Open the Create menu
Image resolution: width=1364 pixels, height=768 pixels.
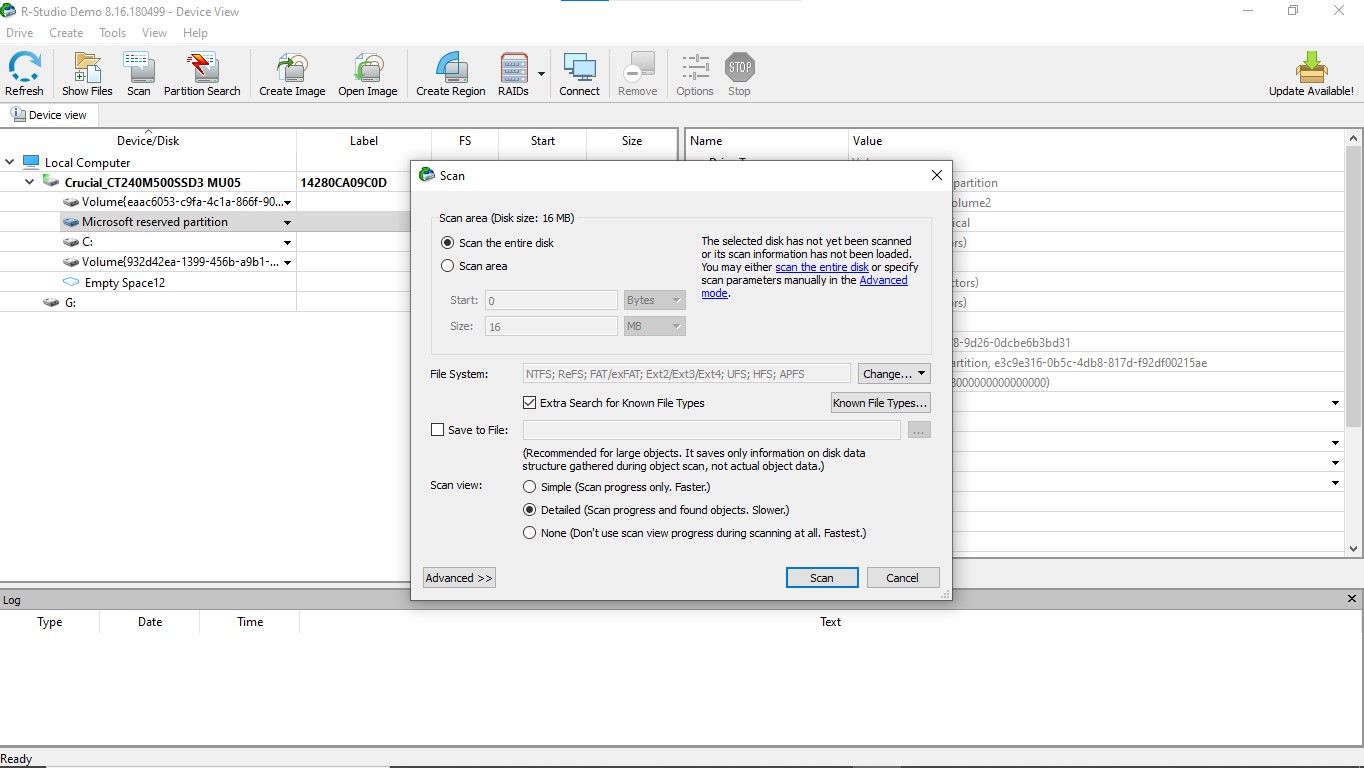coord(66,33)
